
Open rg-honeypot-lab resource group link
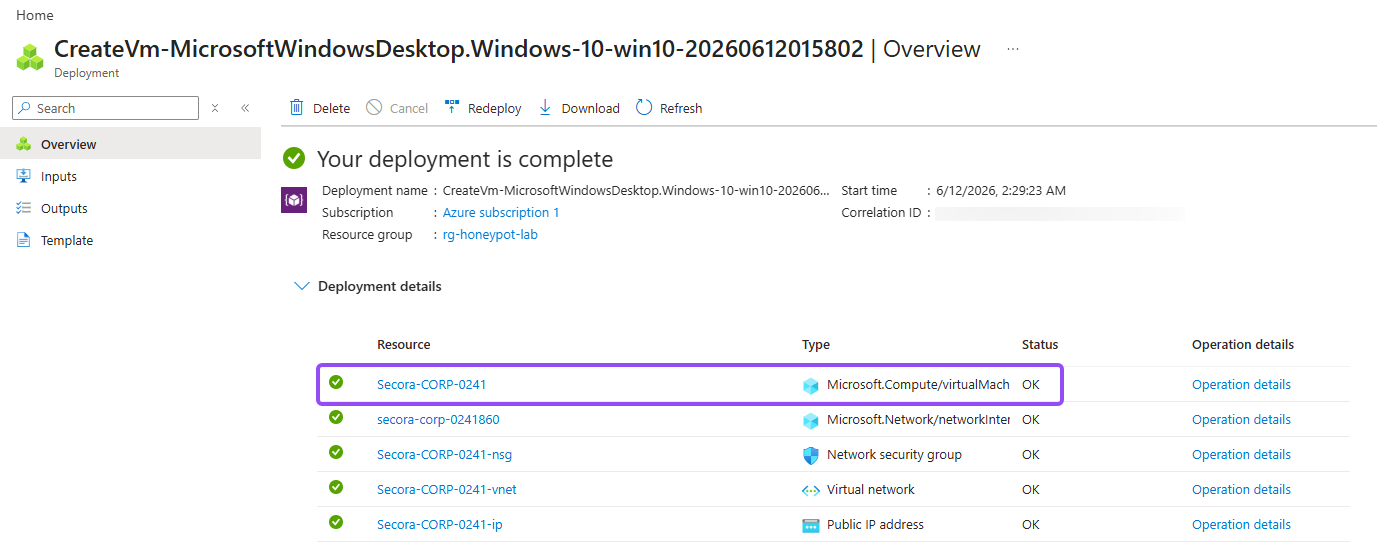(x=490, y=234)
